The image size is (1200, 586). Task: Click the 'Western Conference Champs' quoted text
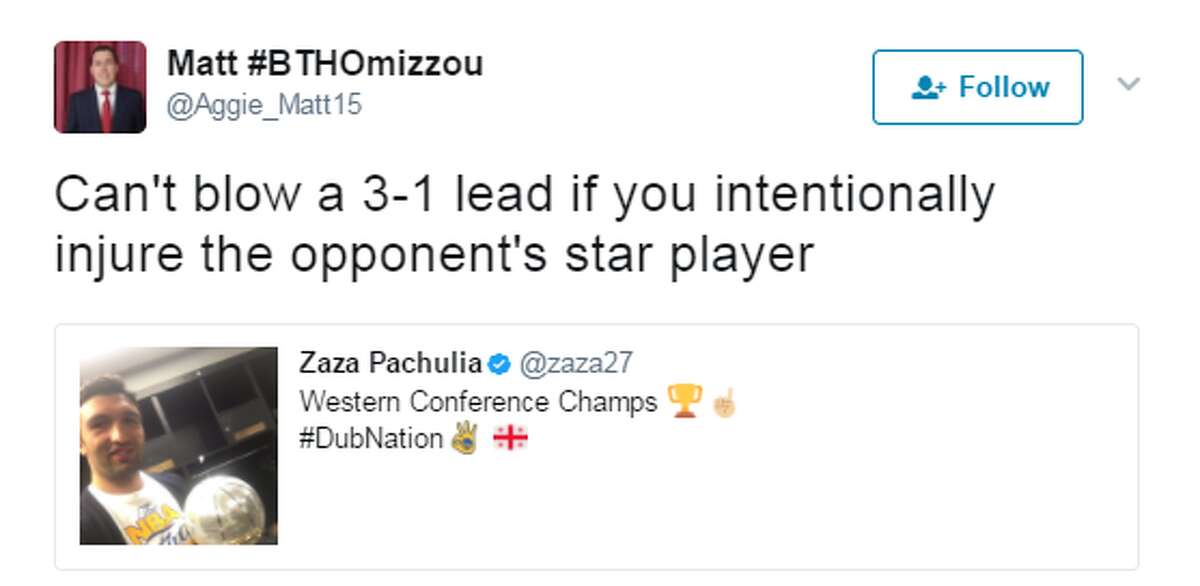pyautogui.click(x=479, y=402)
